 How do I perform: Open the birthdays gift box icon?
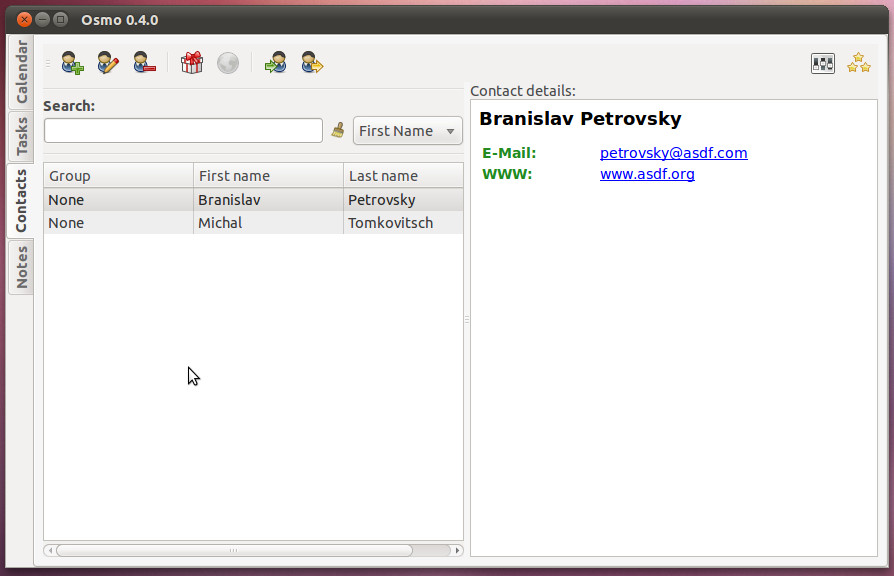(192, 63)
